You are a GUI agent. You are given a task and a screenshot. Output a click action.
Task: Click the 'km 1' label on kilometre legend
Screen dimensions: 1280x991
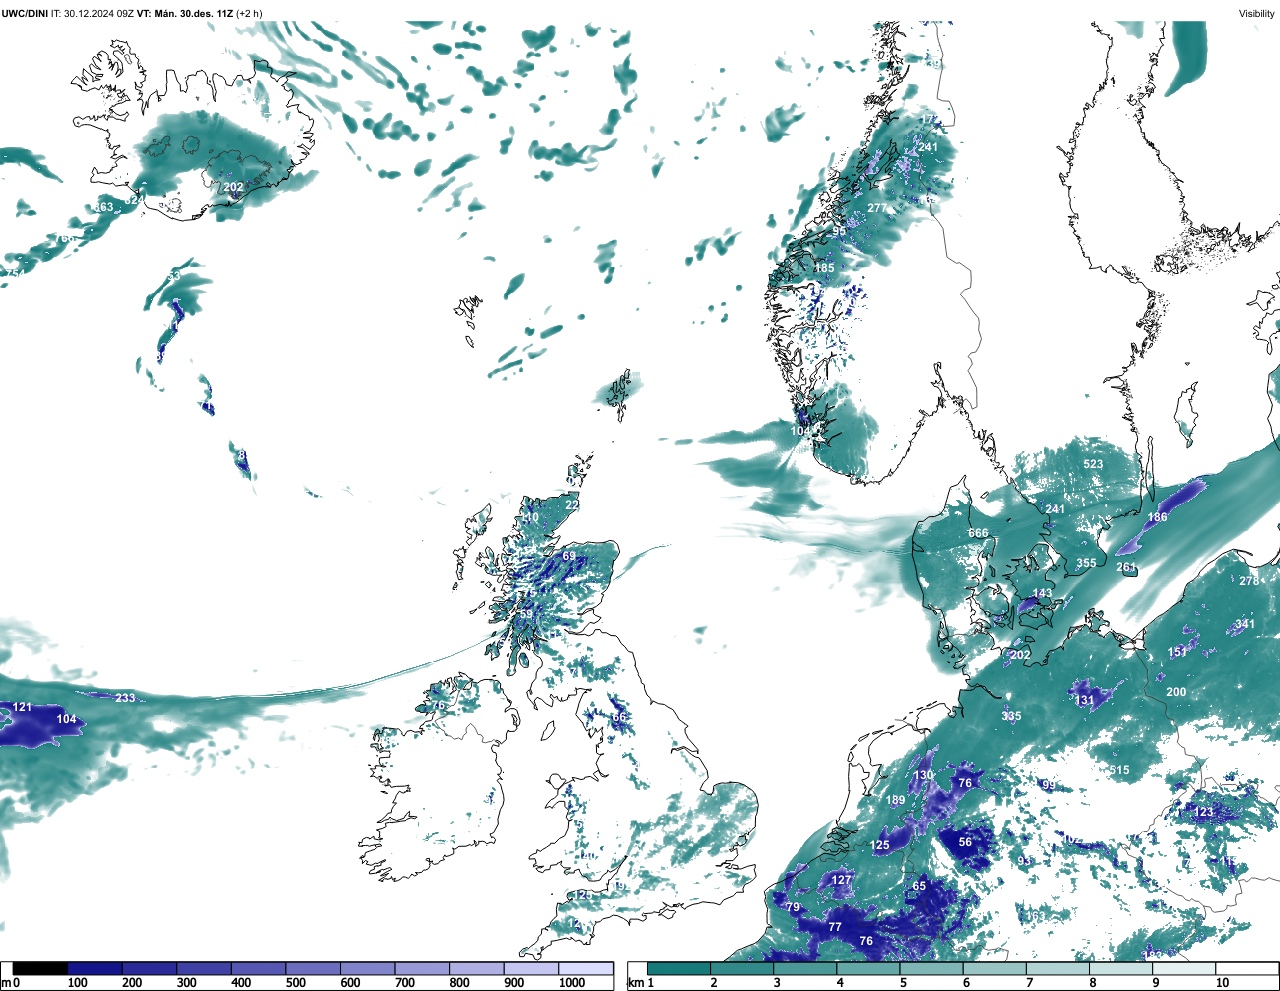coord(641,983)
